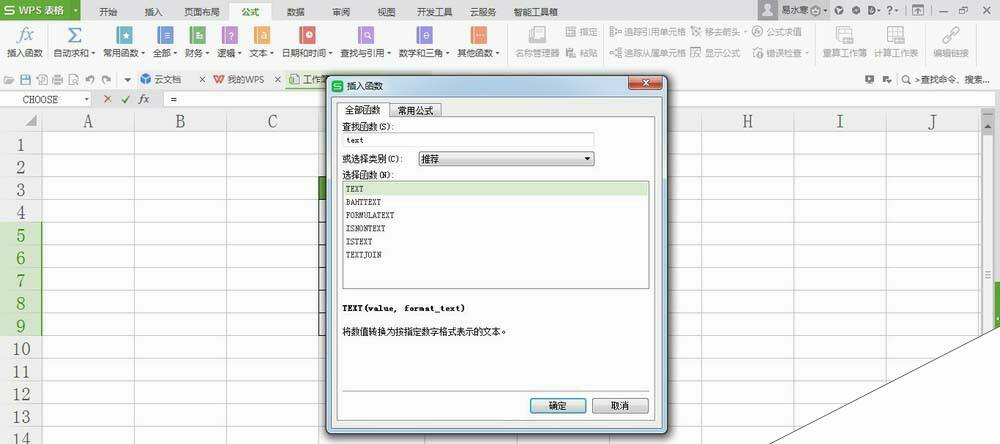
Task: Click the undo arrow icon
Action: tap(90, 80)
